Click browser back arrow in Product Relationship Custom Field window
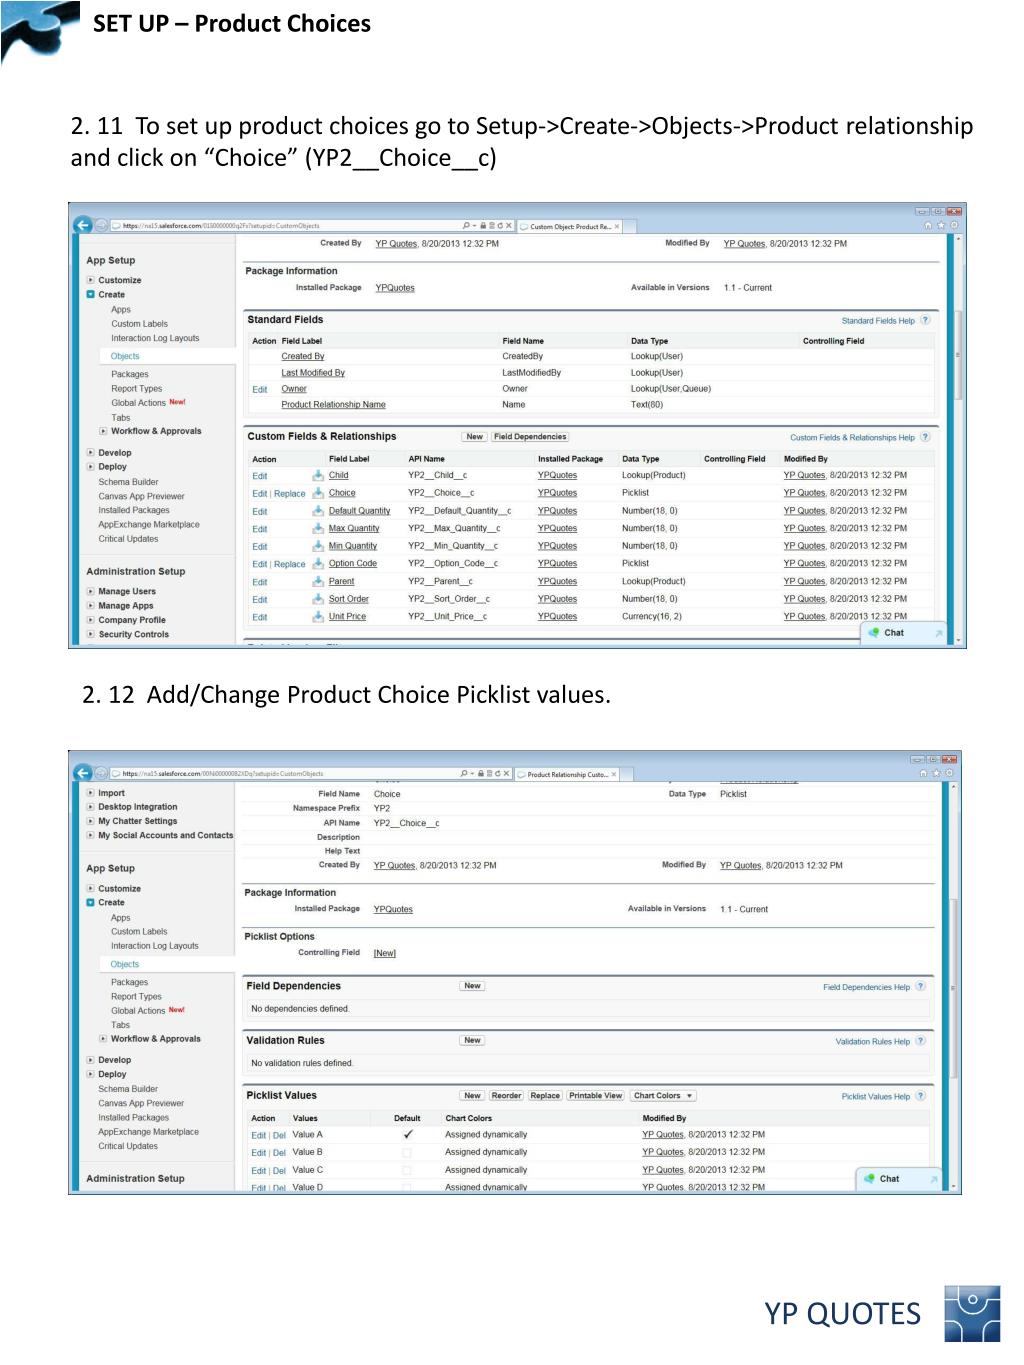Image resolution: width=1024 pixels, height=1365 pixels. (83, 773)
